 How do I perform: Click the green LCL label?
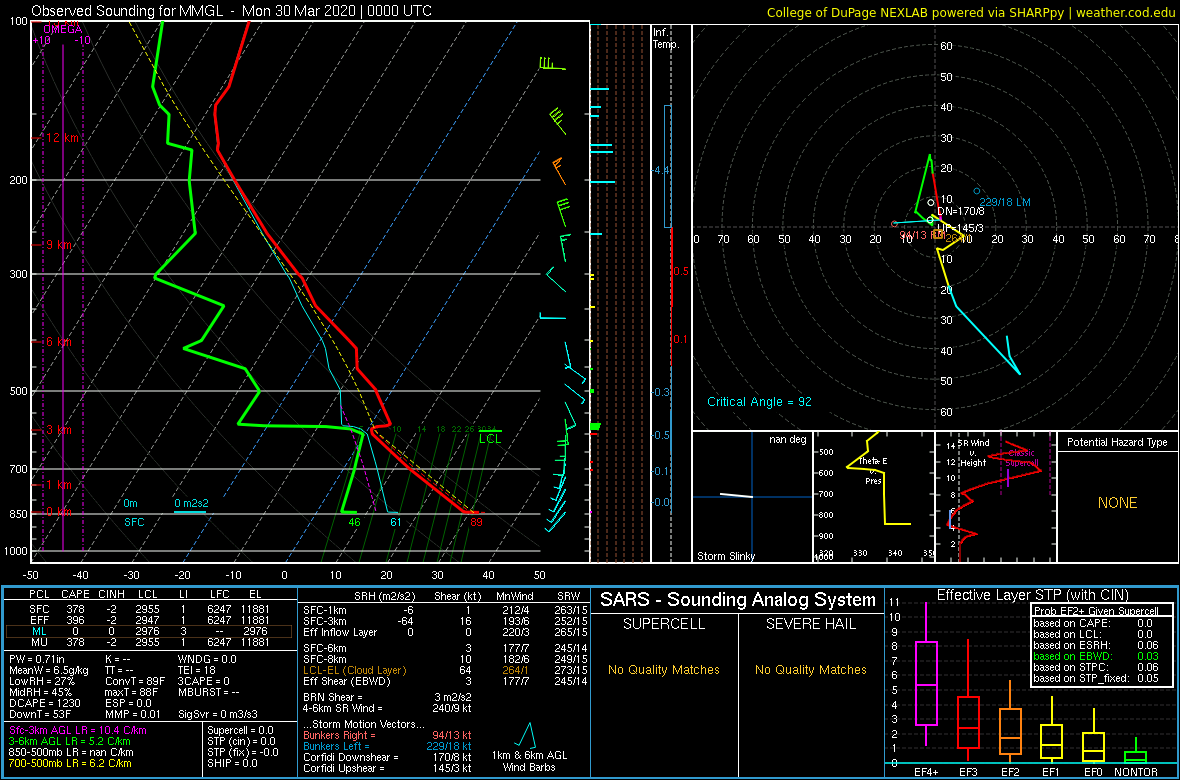(x=489, y=438)
